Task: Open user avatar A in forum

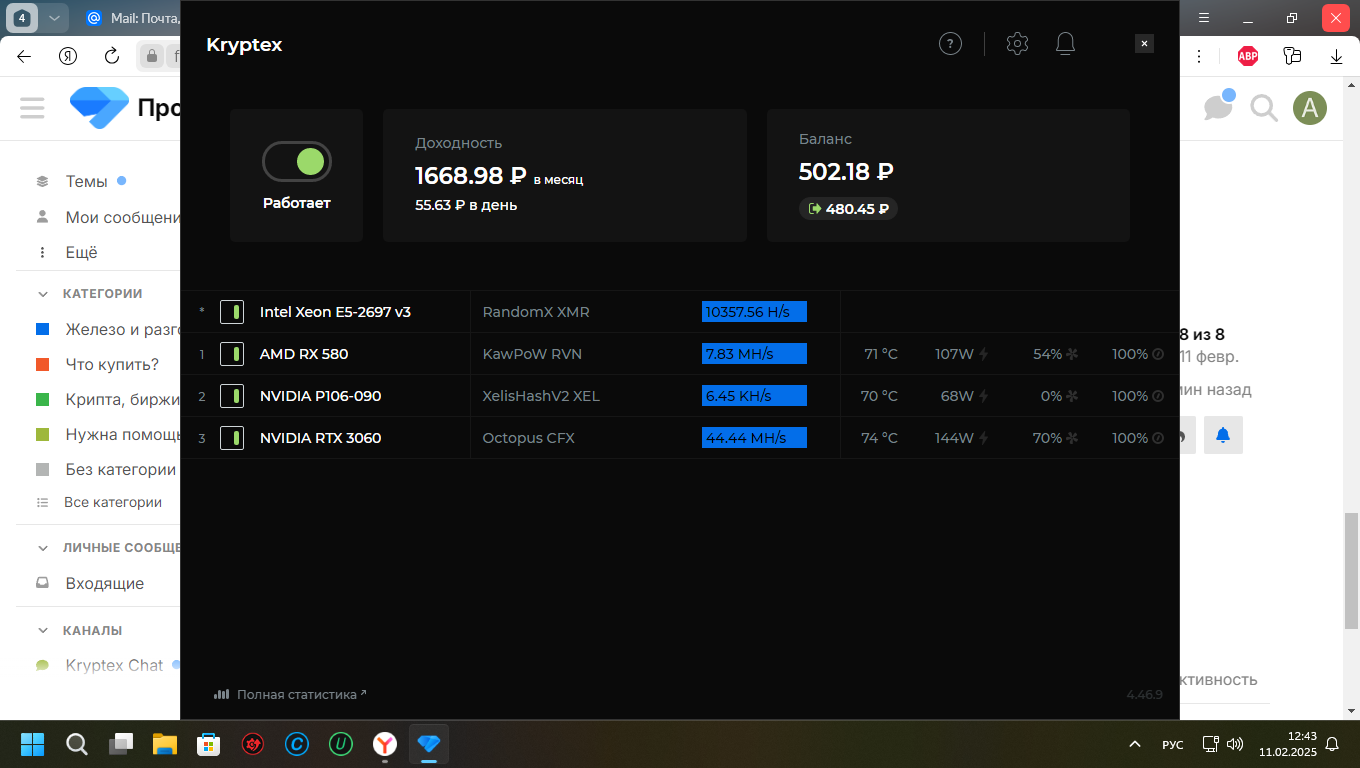Action: pos(1310,107)
